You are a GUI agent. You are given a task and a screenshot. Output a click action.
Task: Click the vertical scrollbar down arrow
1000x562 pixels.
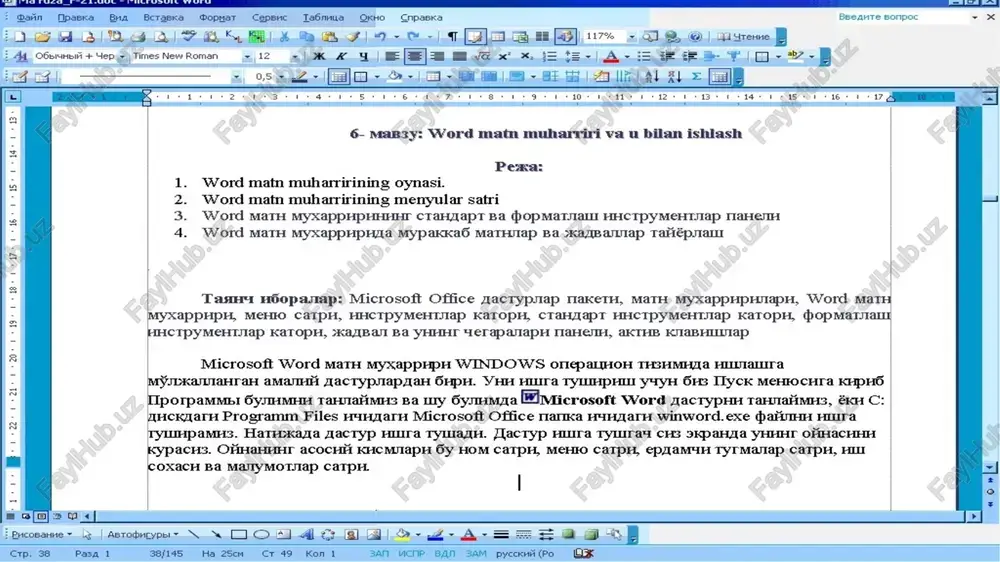click(x=990, y=468)
